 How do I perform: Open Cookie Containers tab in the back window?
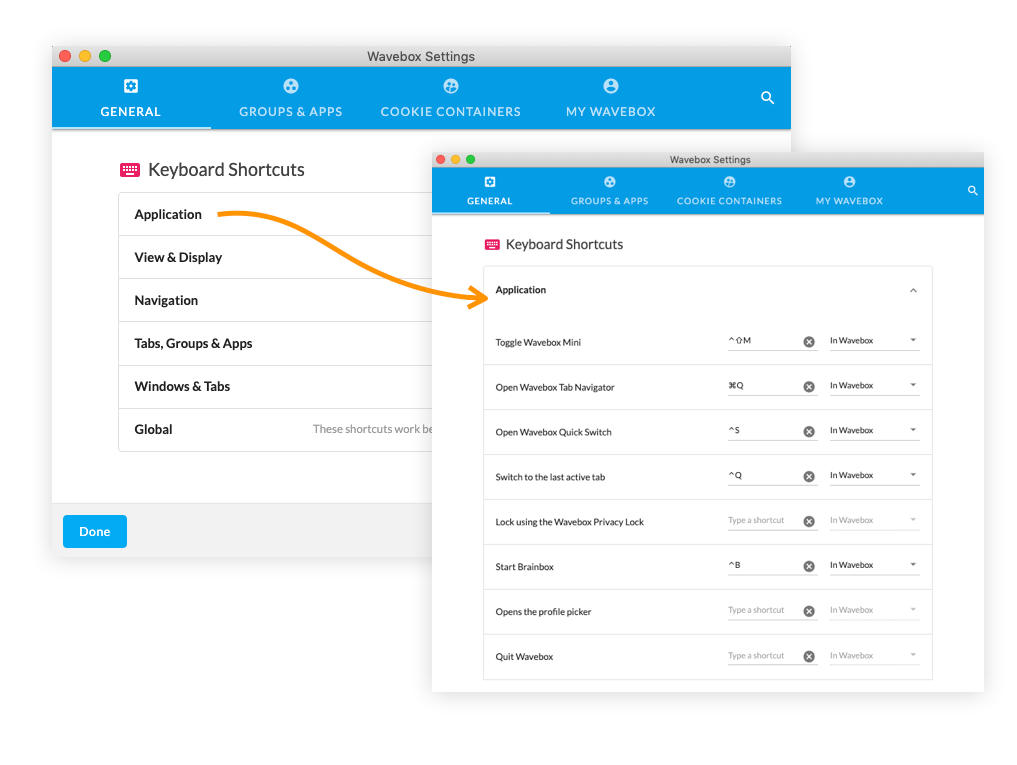[x=450, y=98]
